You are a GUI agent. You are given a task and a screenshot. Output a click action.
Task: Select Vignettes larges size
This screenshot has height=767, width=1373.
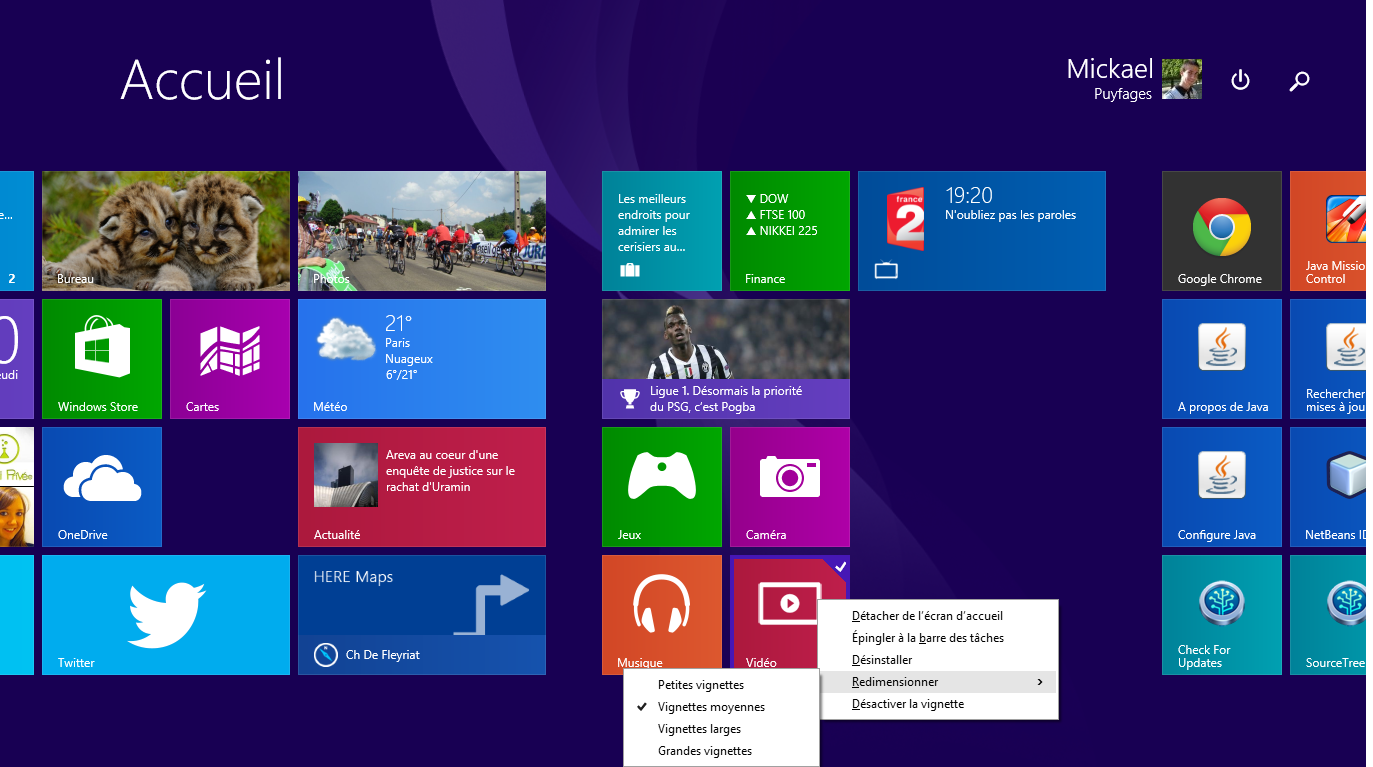tap(721, 729)
